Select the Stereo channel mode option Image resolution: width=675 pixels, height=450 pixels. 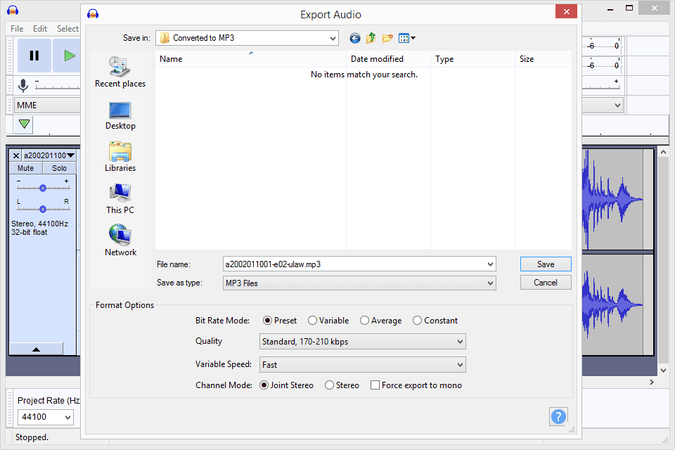[331, 385]
